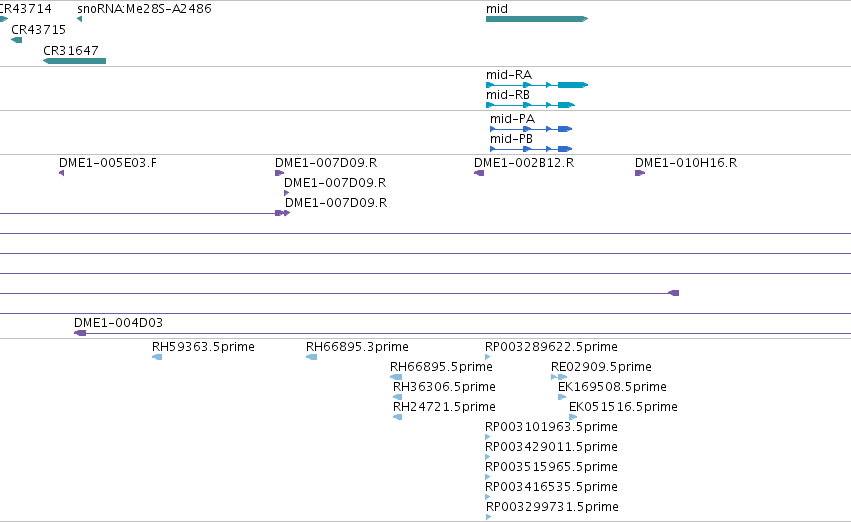Click the CR43715 gene label
This screenshot has width=851, height=522.
[x=39, y=30]
